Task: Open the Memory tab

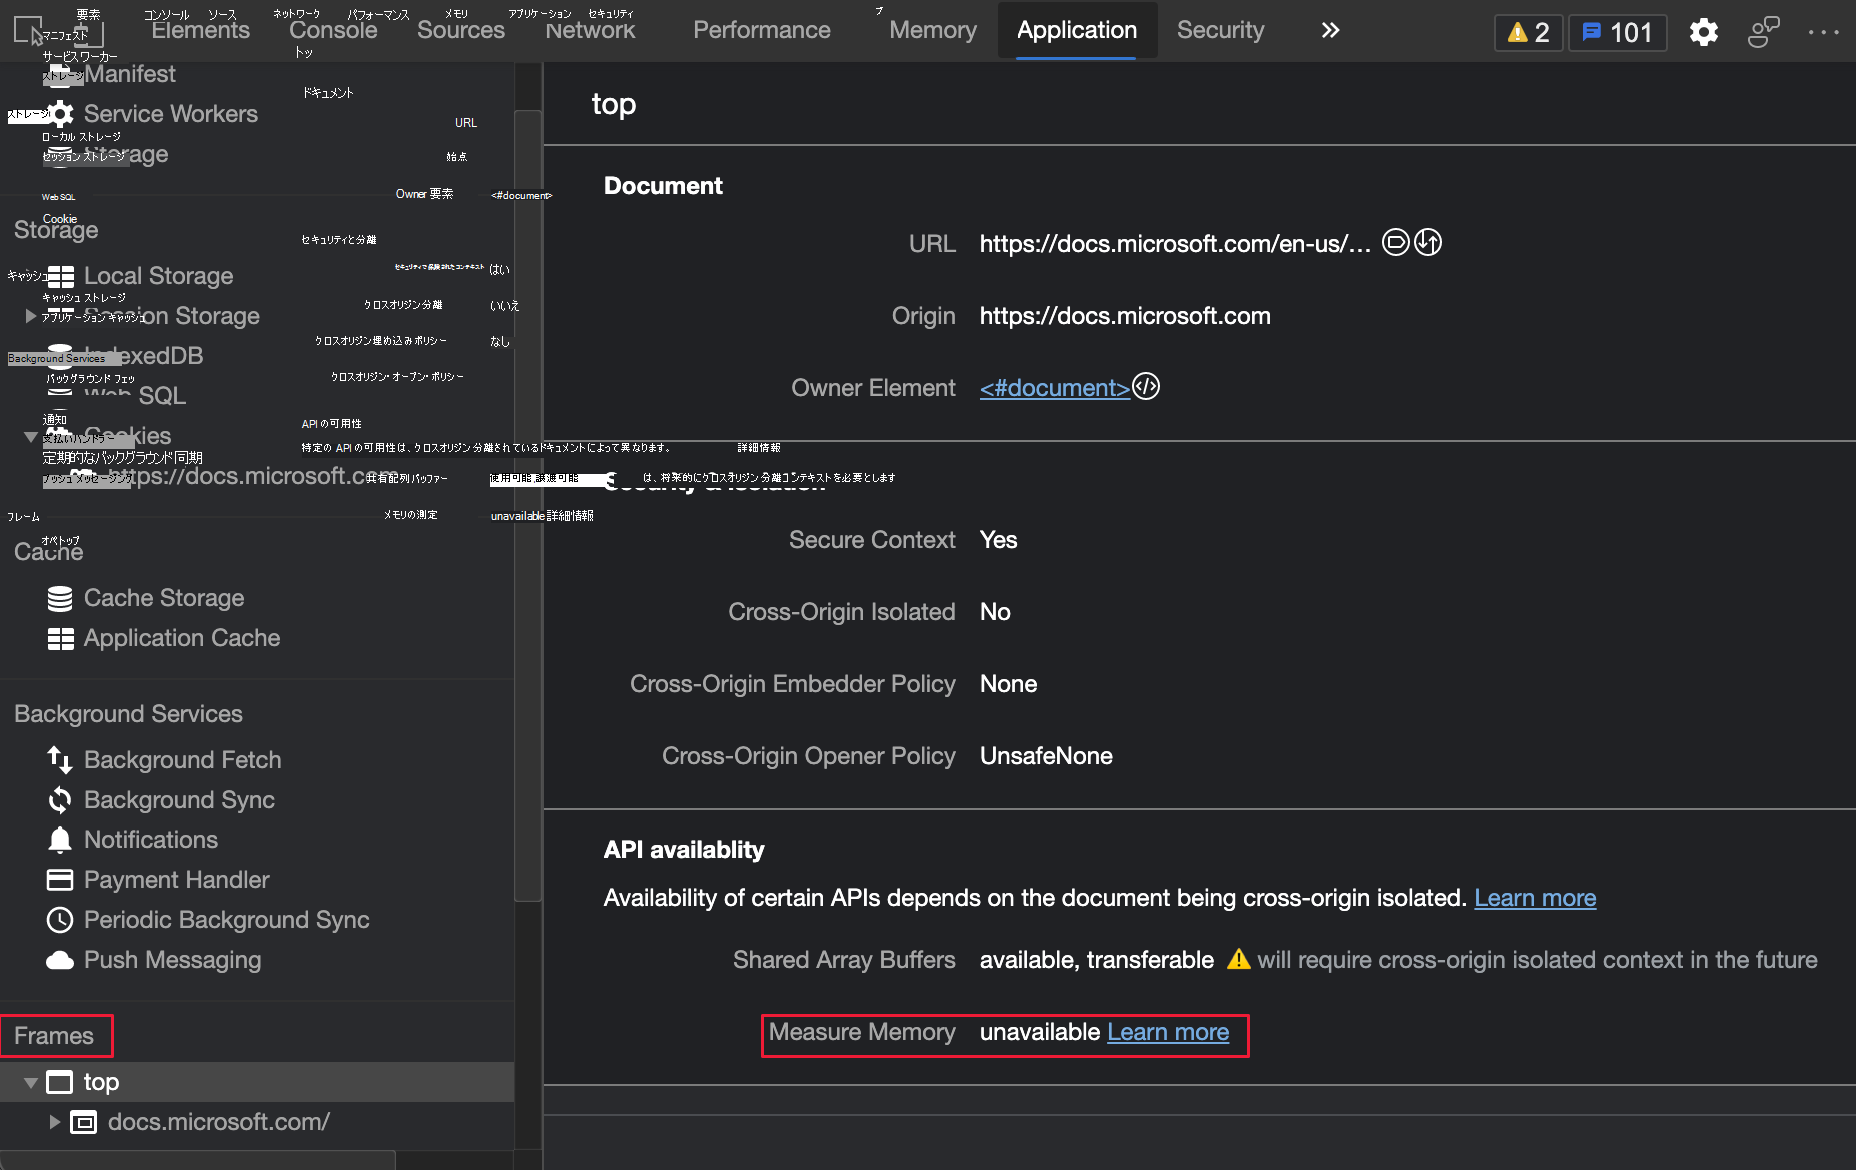Action: point(932,31)
